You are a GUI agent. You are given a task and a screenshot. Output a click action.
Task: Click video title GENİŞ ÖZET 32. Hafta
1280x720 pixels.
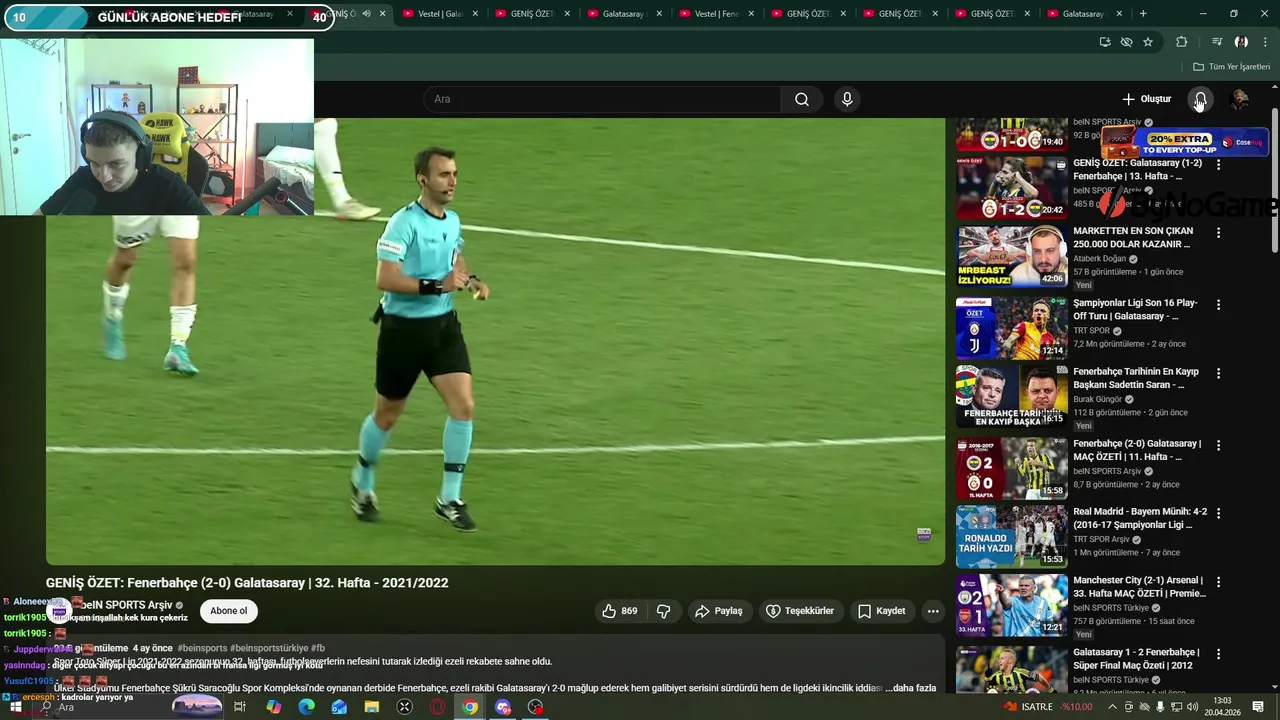tap(247, 583)
